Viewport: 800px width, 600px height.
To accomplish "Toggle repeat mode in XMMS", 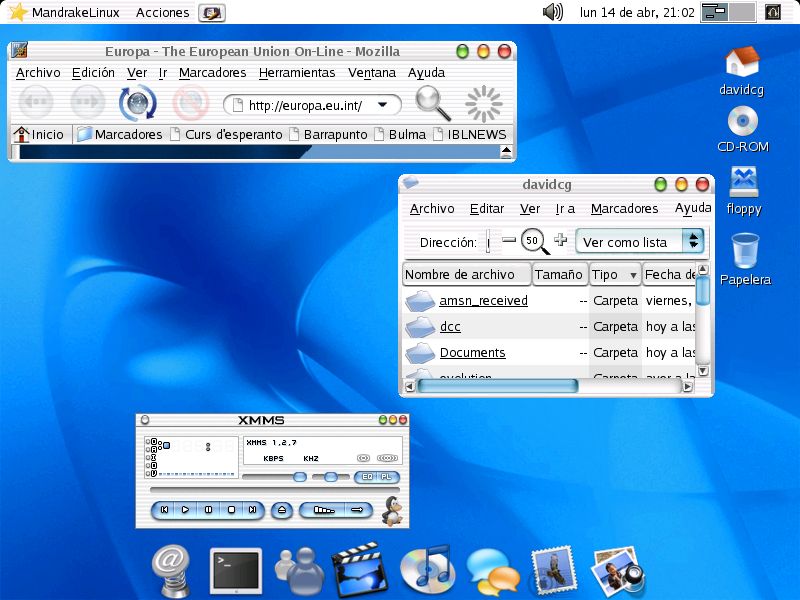I will [358, 510].
